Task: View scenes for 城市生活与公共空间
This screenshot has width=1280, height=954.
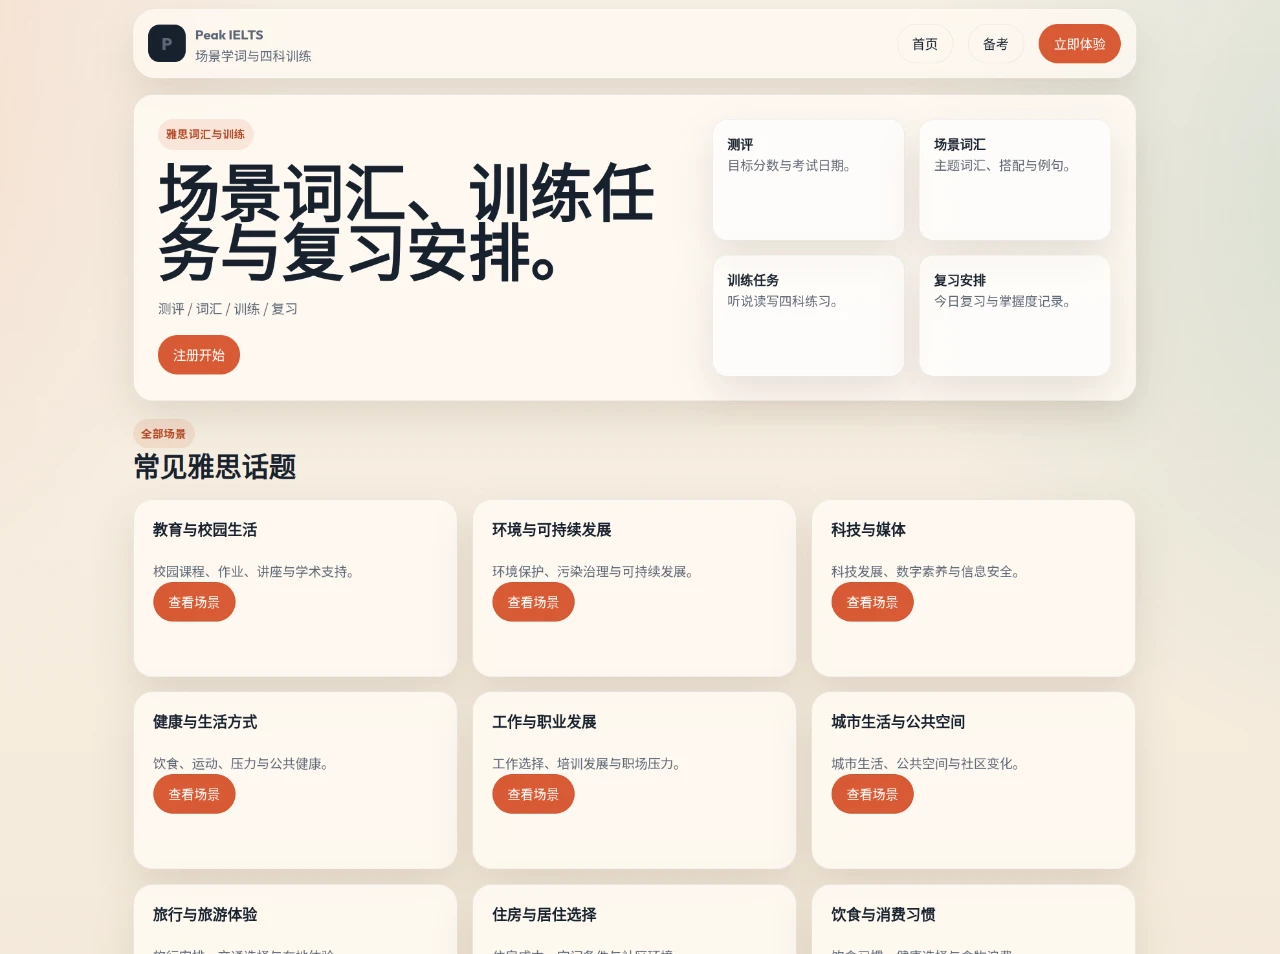Action: pyautogui.click(x=872, y=794)
